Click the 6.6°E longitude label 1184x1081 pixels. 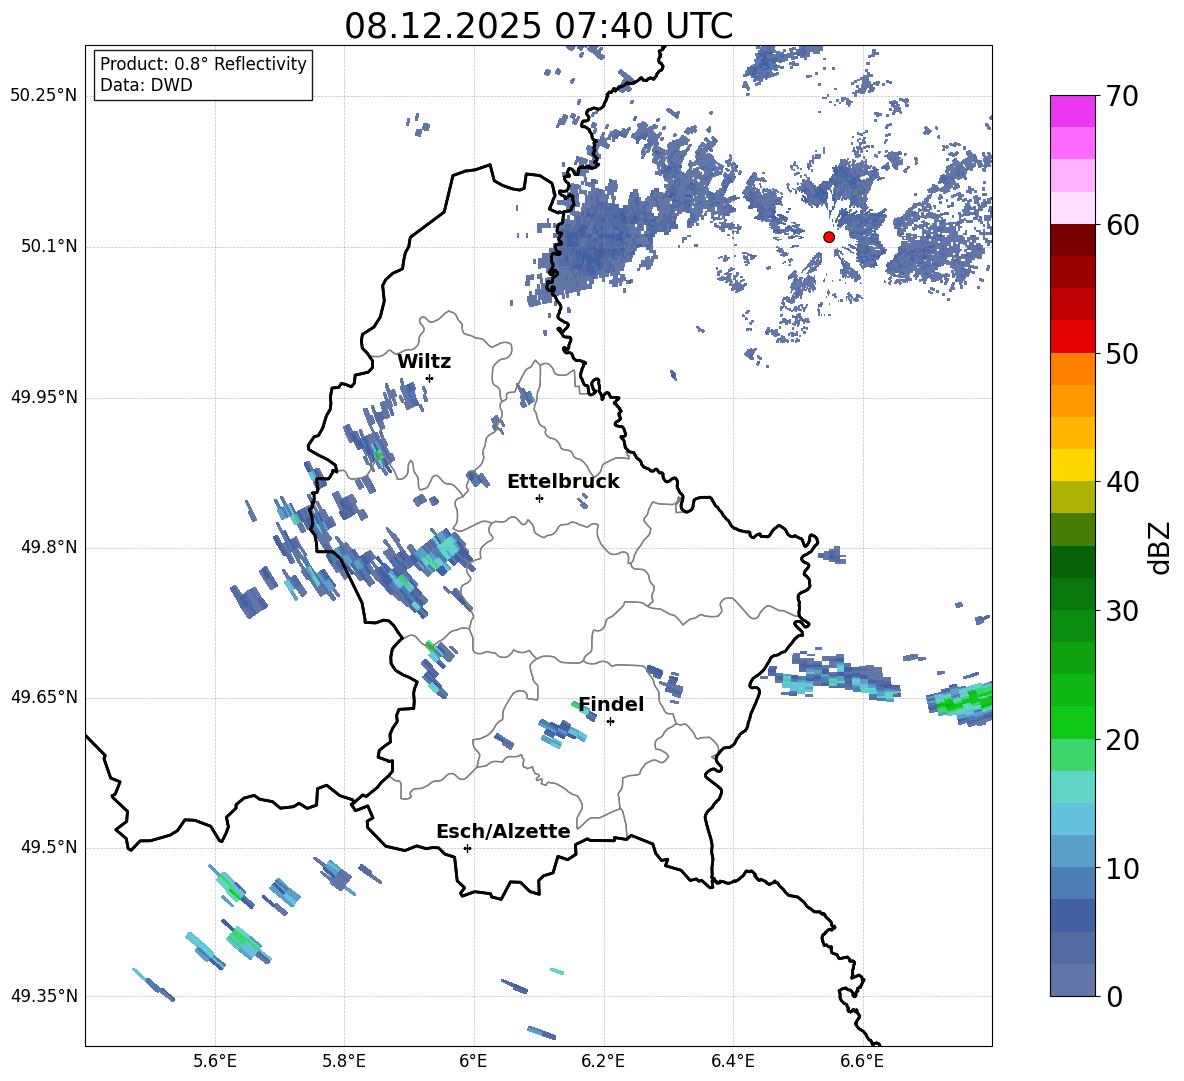pos(862,1061)
